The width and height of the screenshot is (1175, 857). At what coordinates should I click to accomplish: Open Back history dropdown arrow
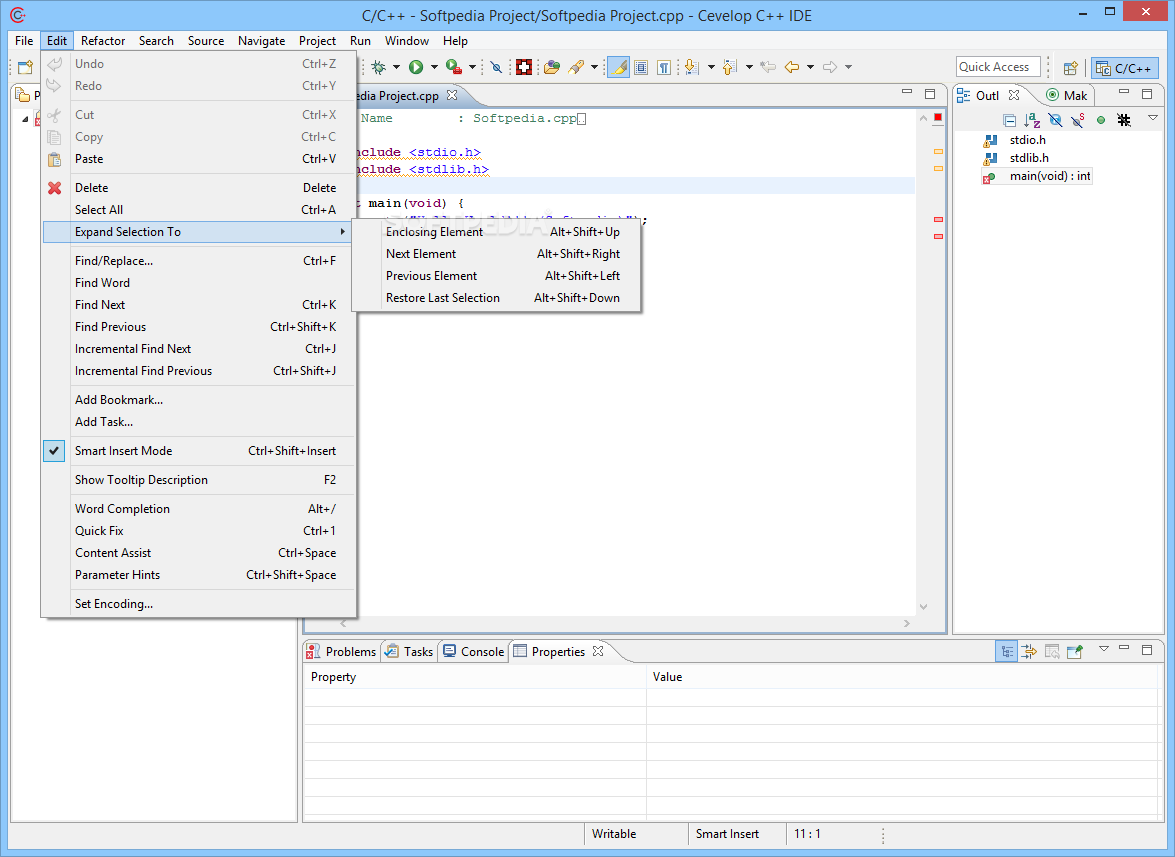(x=810, y=67)
